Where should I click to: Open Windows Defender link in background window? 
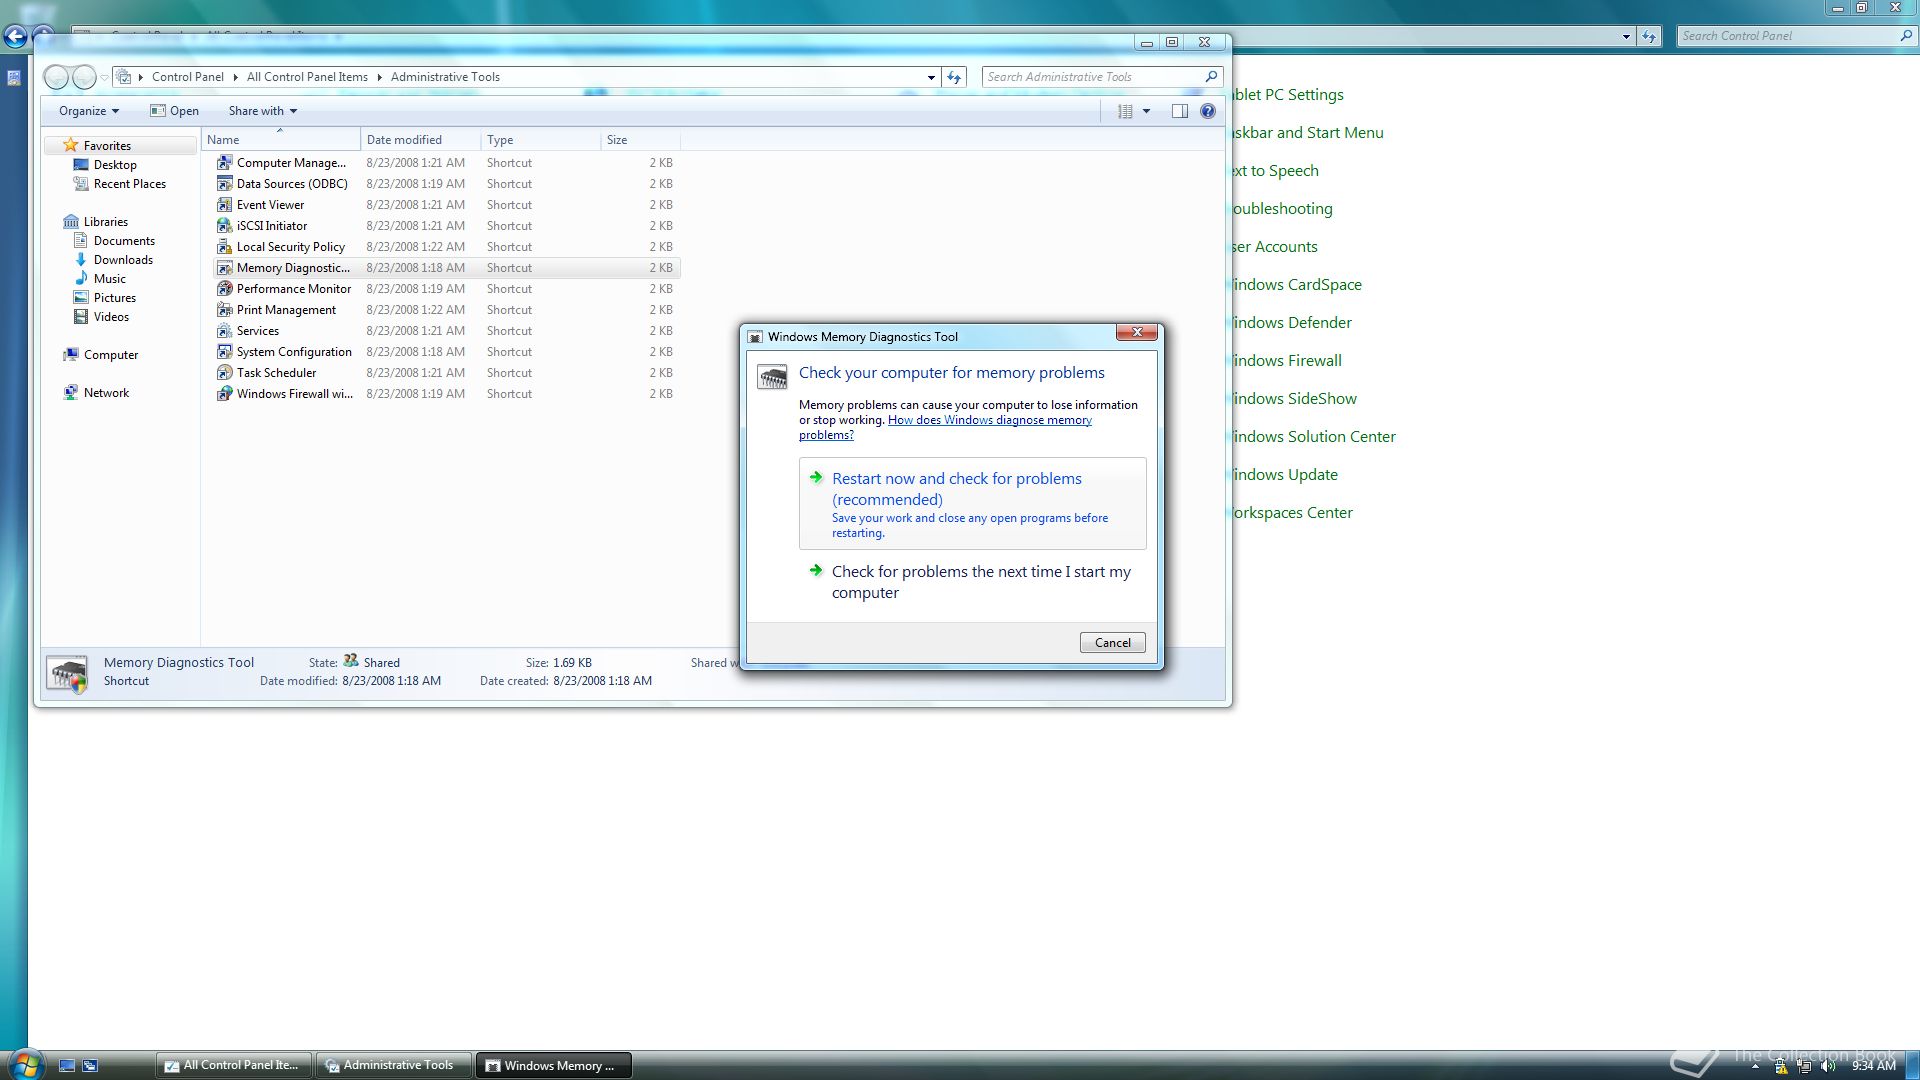coord(1292,323)
